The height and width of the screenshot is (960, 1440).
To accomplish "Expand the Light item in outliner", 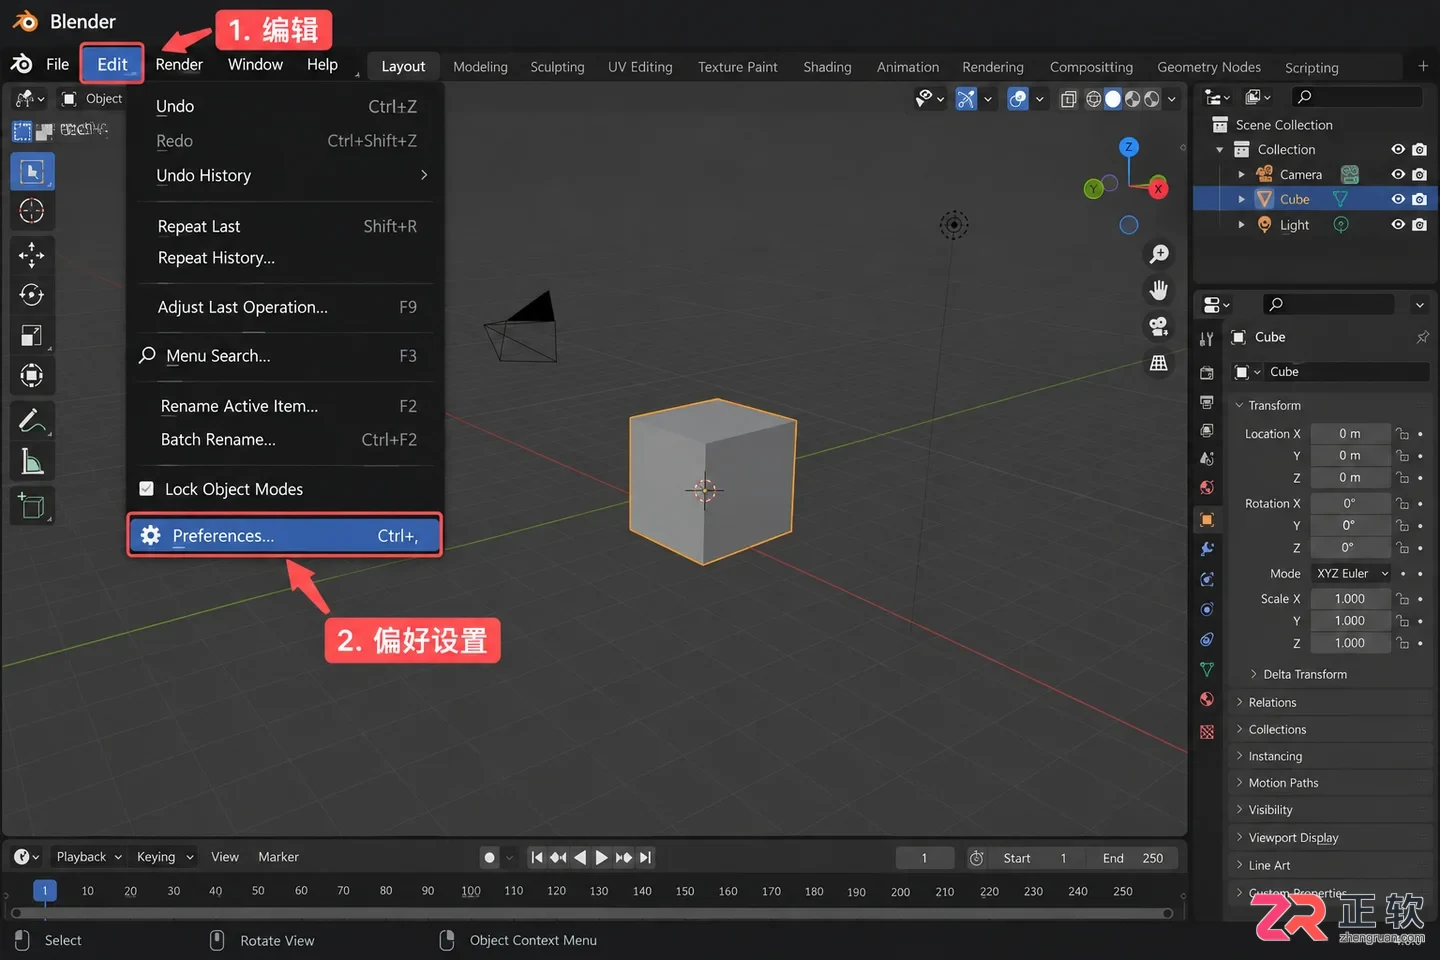I will (x=1241, y=225).
